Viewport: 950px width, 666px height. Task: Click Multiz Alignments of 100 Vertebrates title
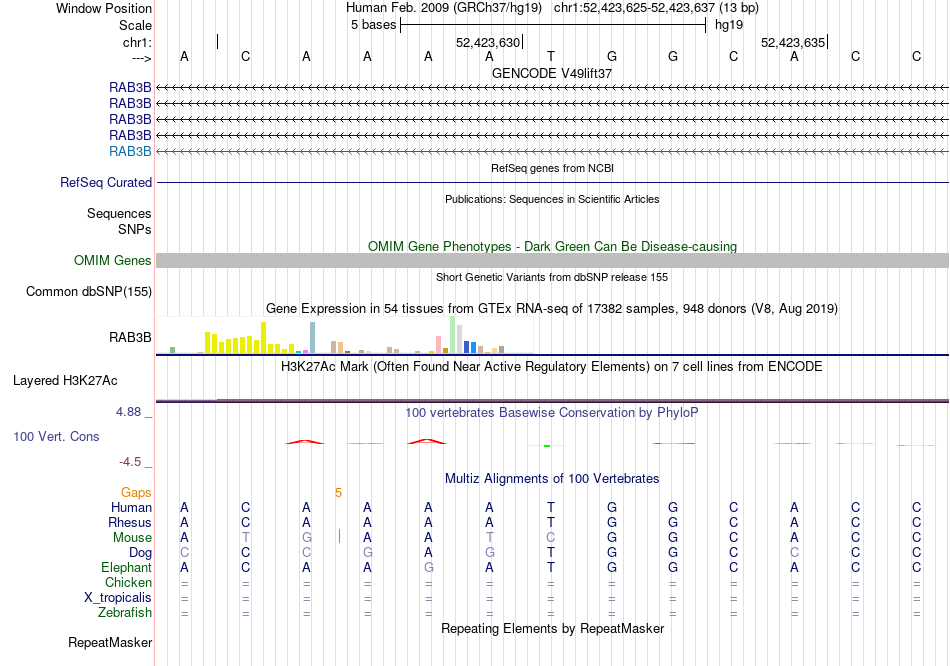(x=552, y=479)
